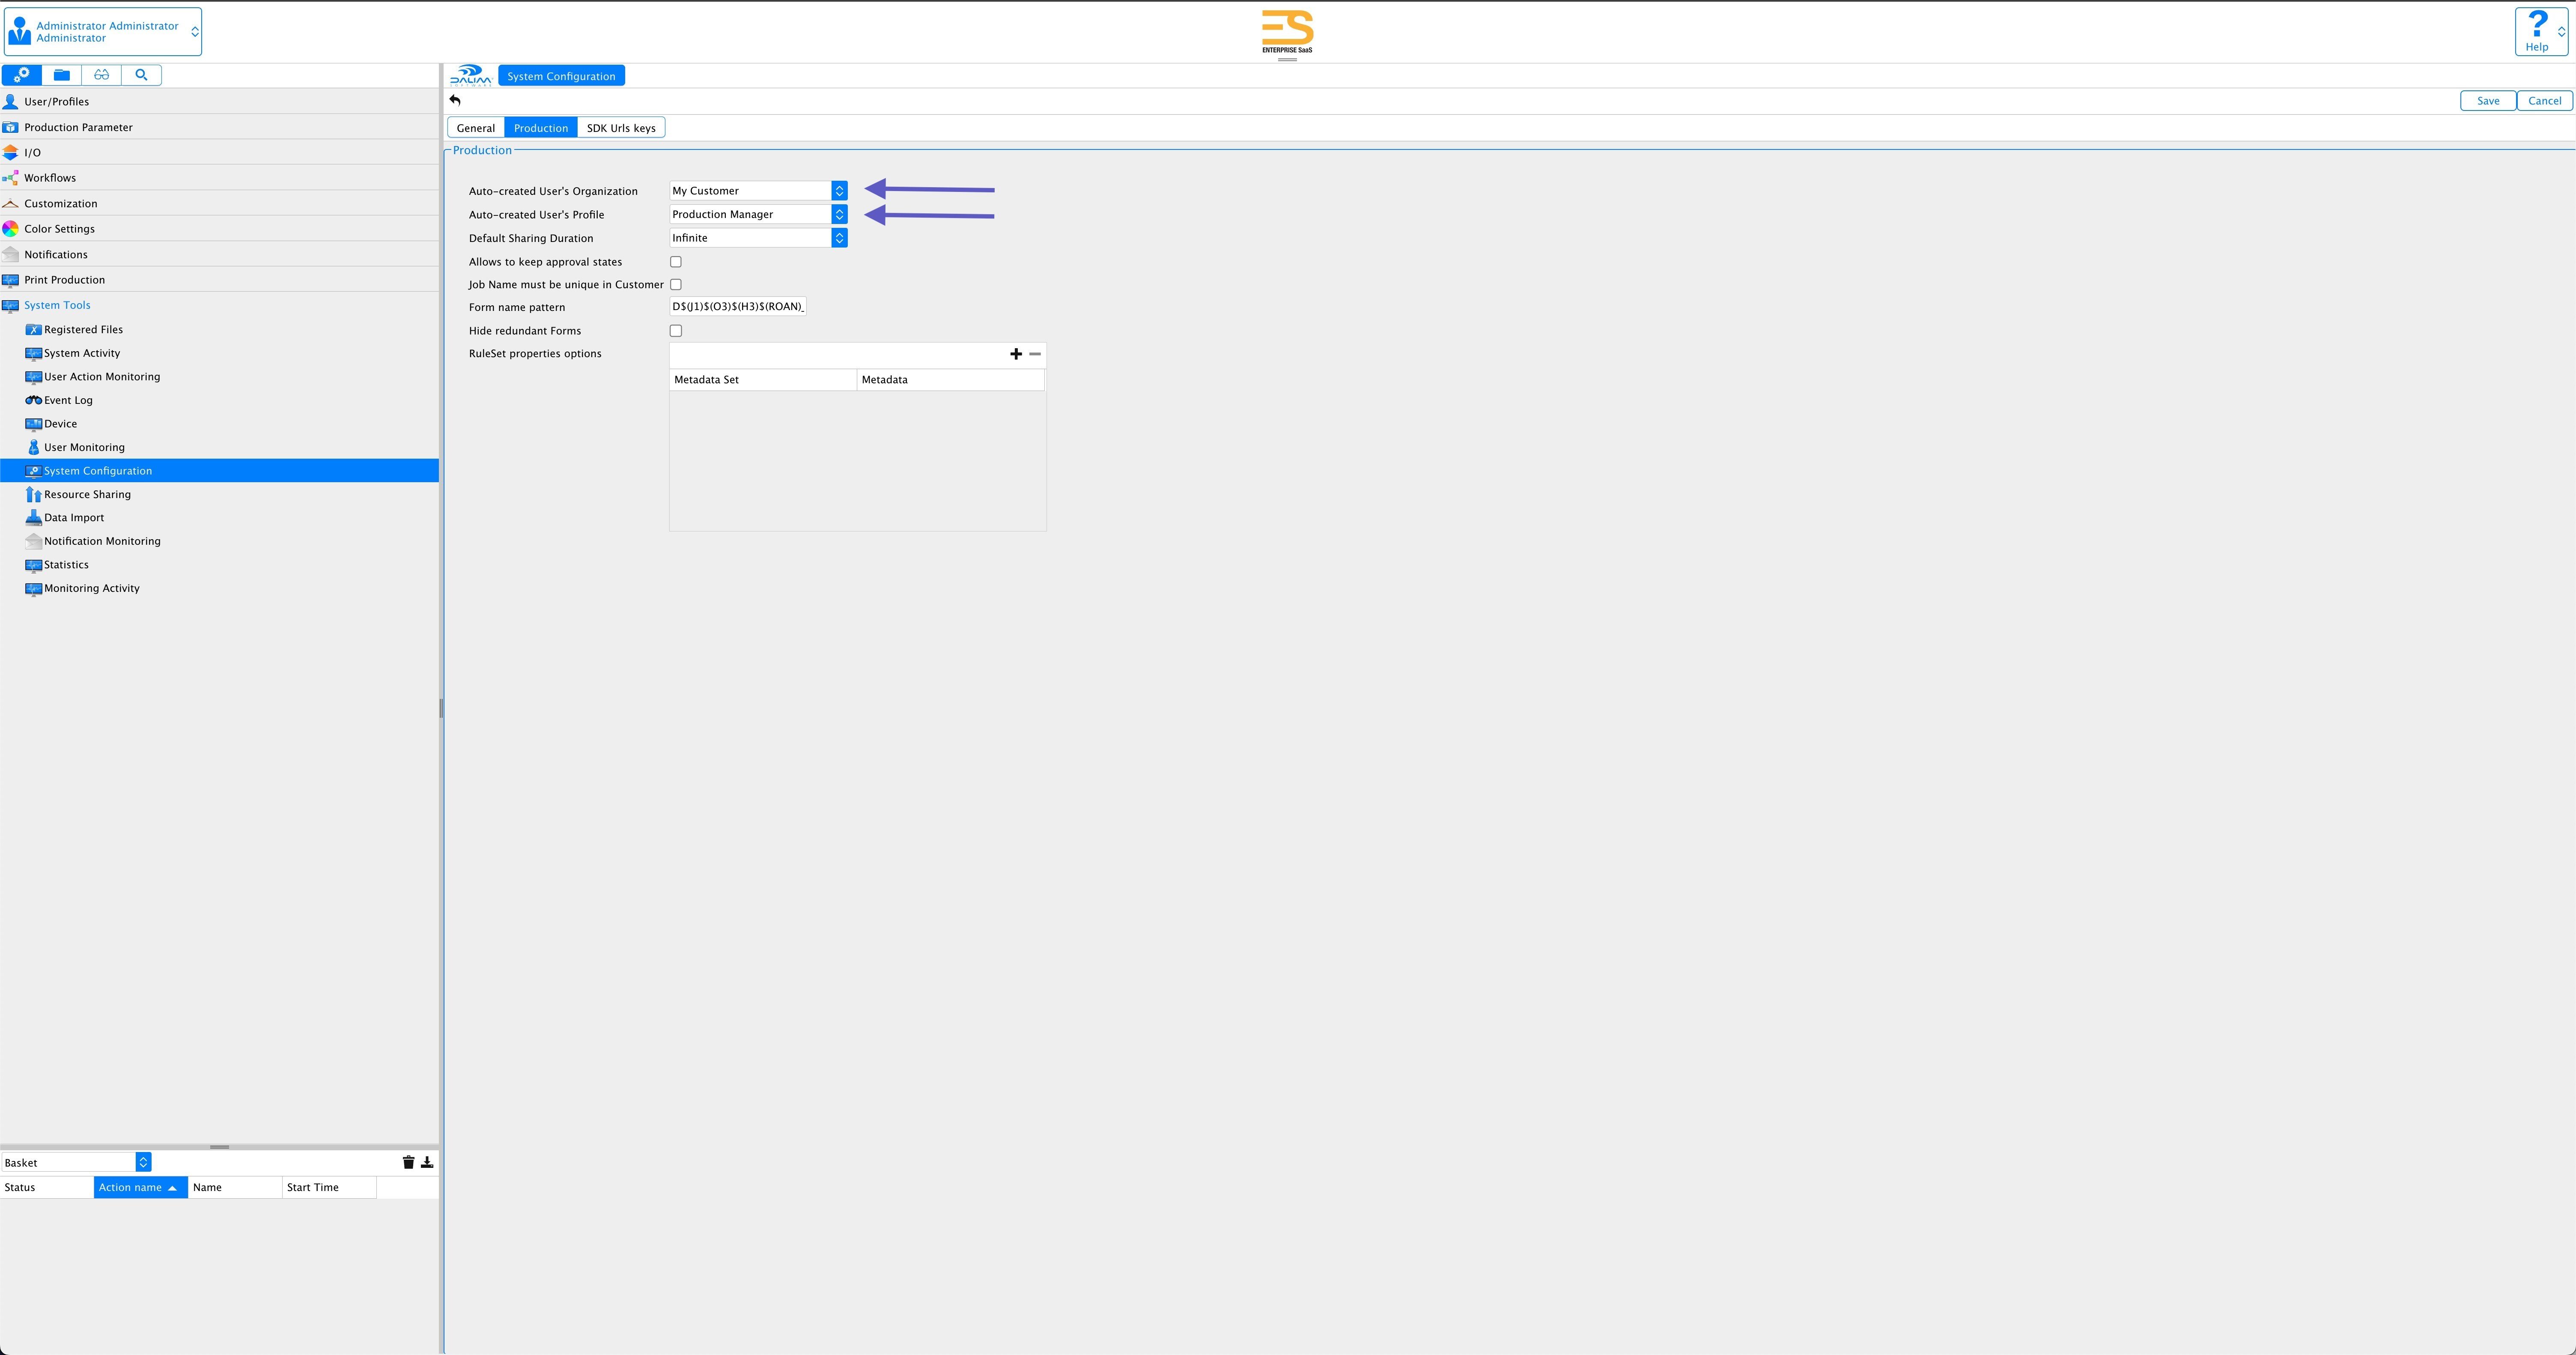Collapse the System Tools section
Screen dimensions: 2576x1355
coord(57,305)
